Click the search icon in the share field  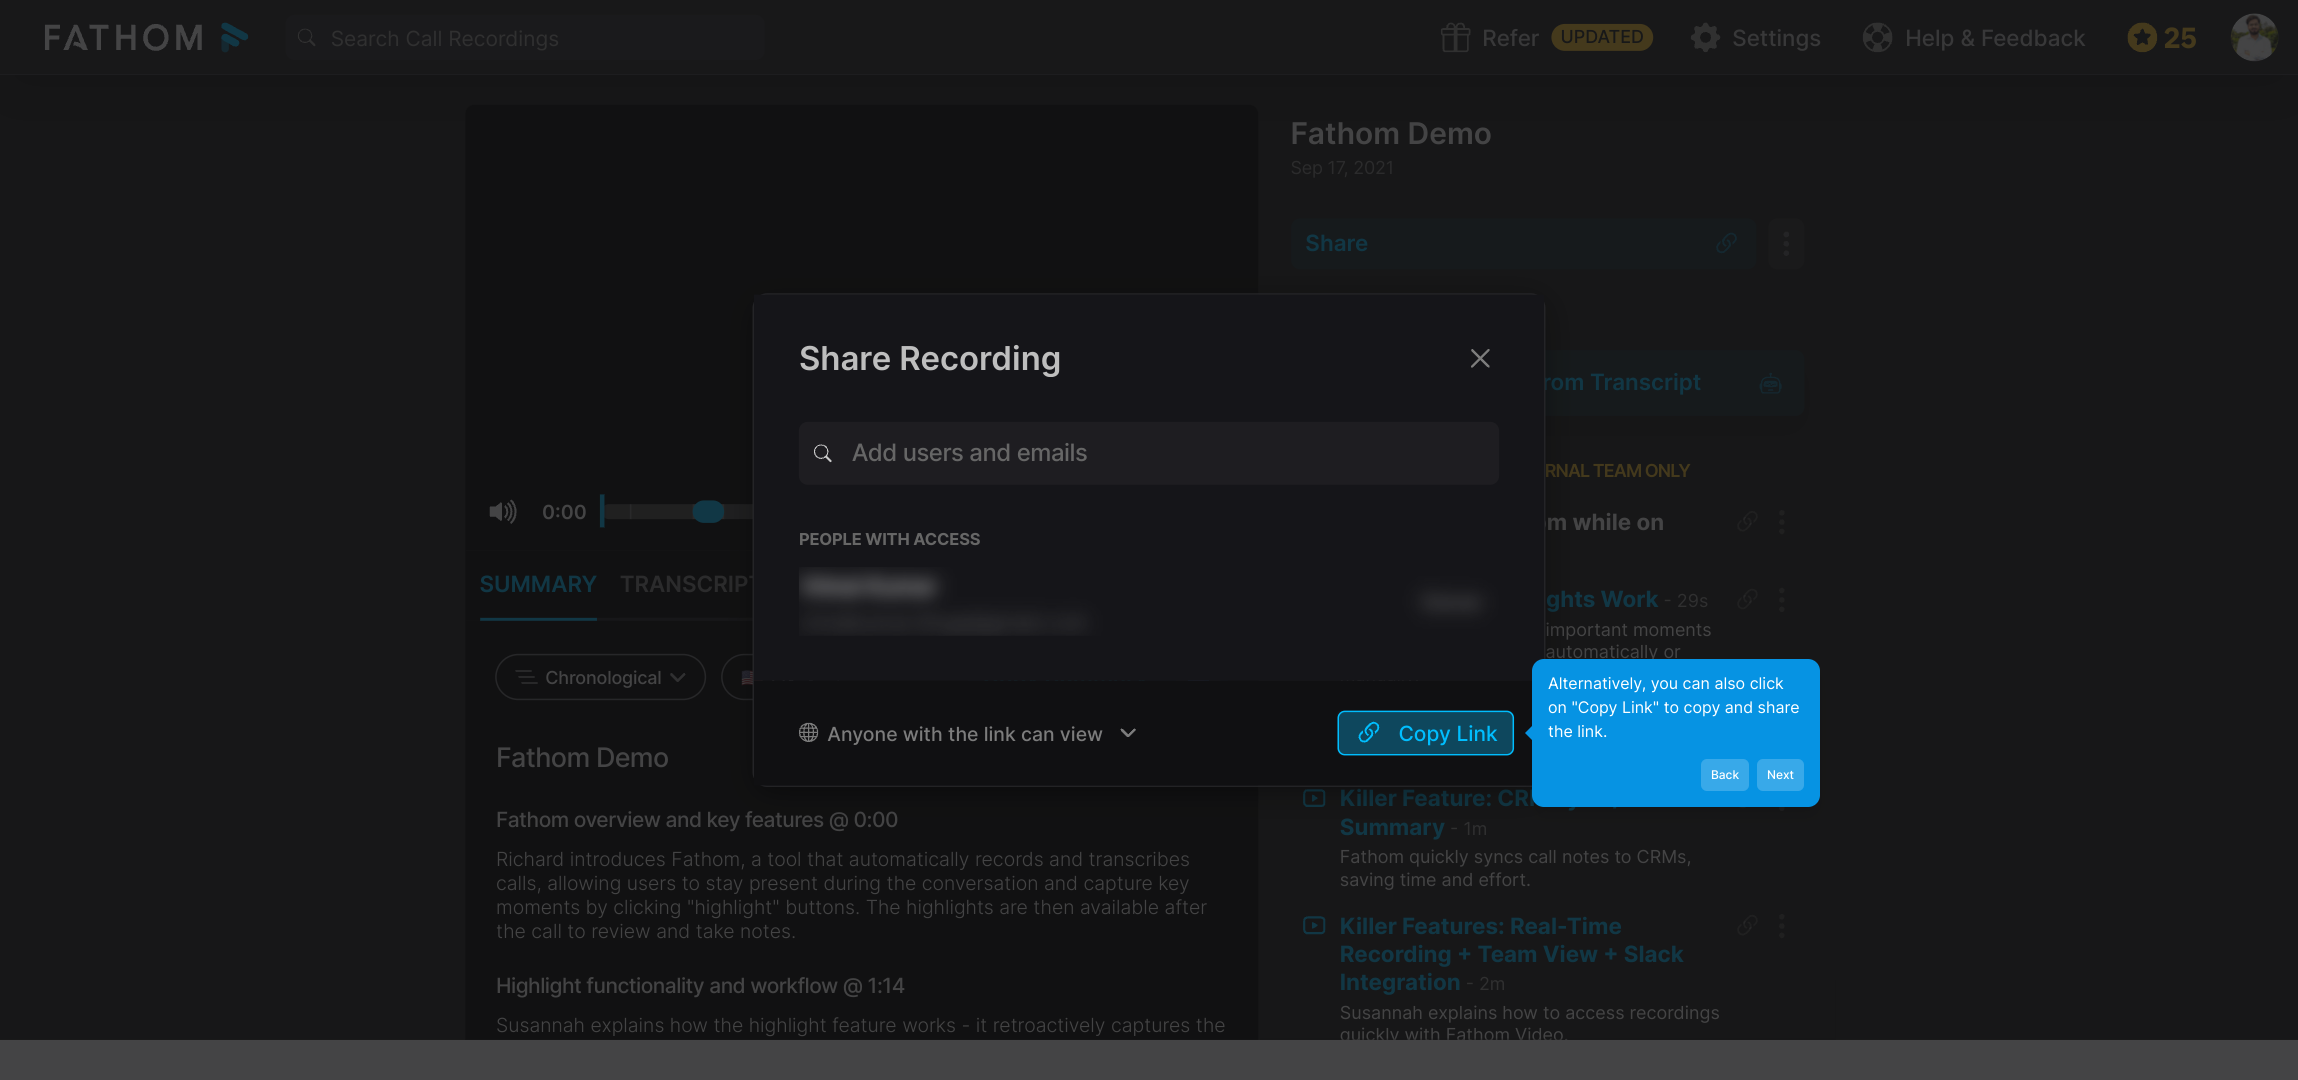[823, 453]
